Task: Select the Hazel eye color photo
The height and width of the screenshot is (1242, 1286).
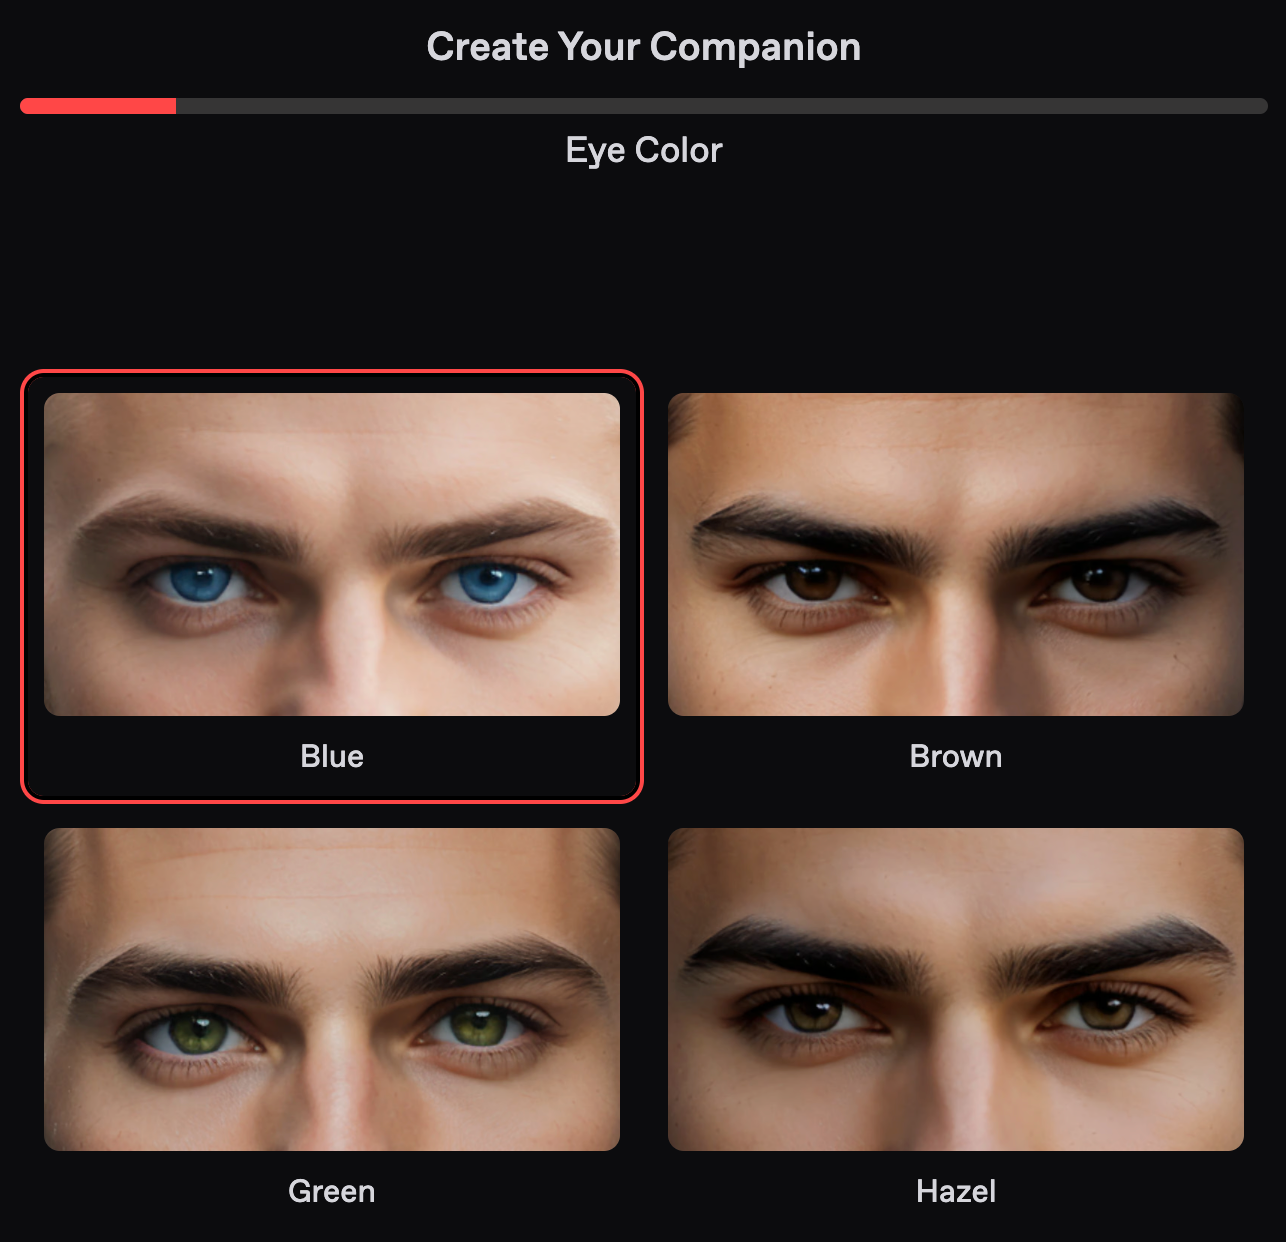Action: (x=956, y=989)
